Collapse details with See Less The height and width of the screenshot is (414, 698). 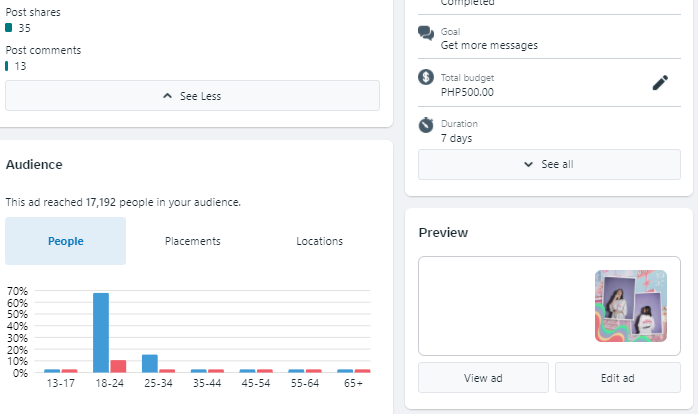[x=192, y=96]
